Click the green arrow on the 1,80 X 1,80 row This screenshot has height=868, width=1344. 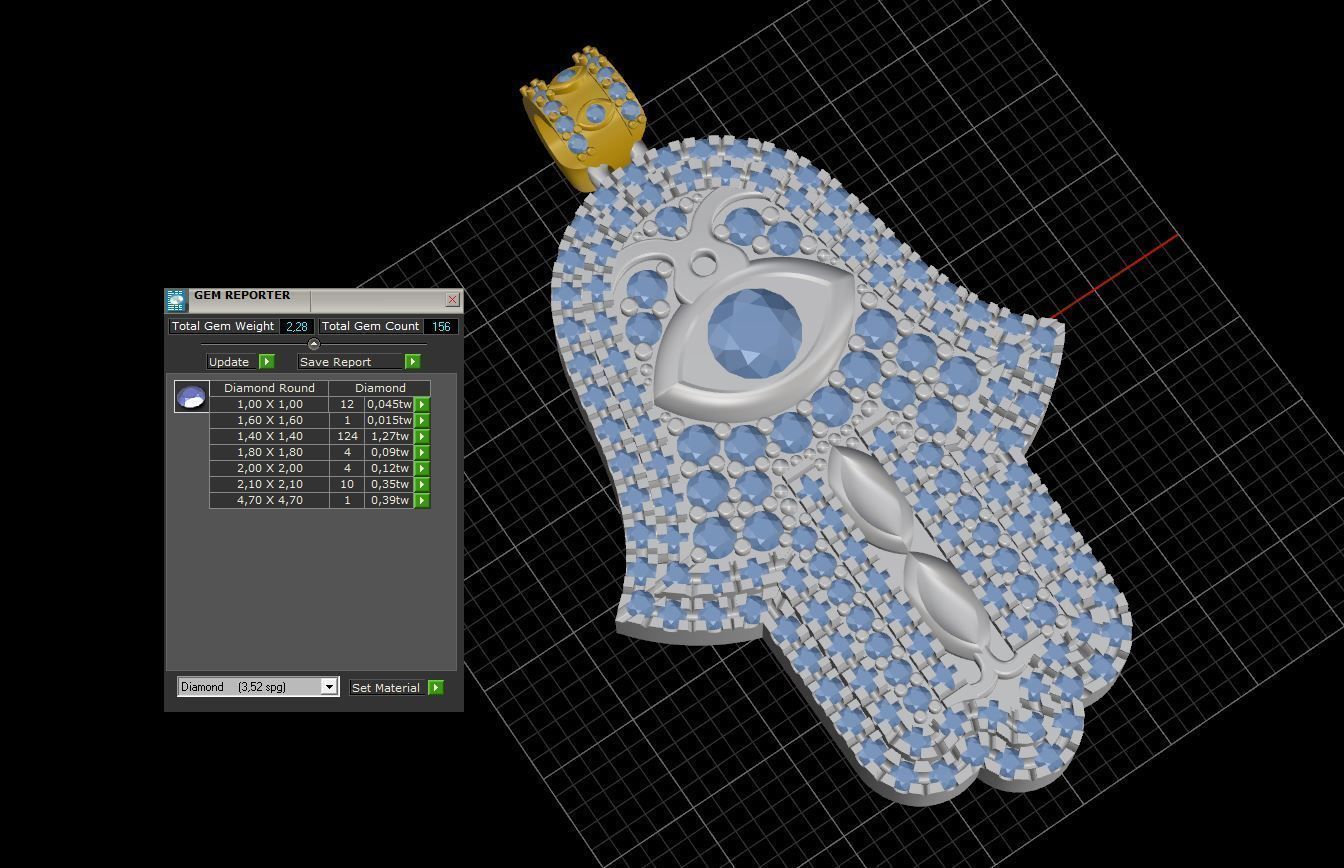pos(422,452)
